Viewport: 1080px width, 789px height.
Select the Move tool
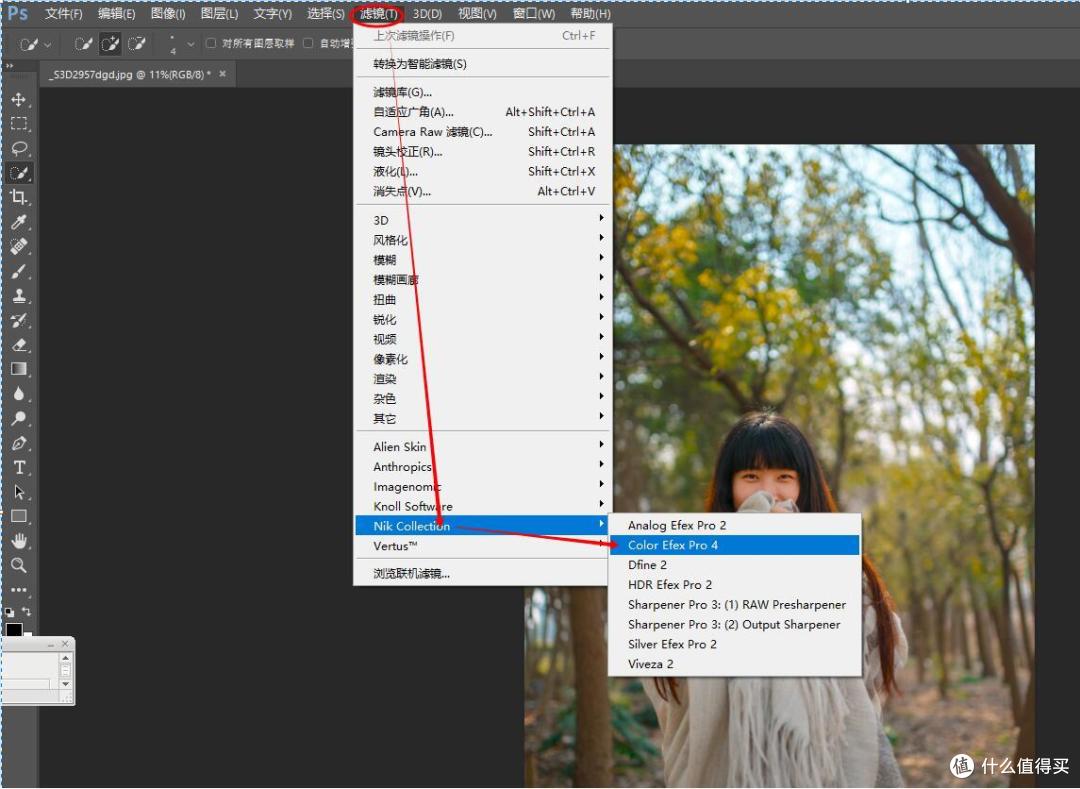point(19,99)
